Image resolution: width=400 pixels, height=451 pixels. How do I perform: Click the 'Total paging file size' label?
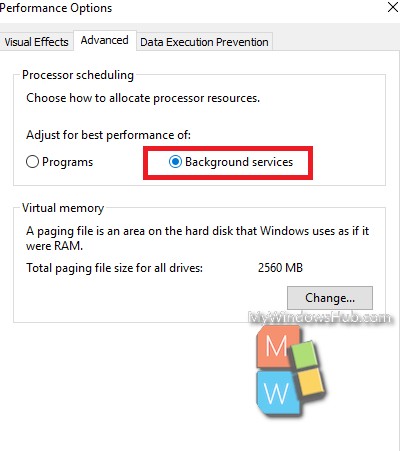114,268
